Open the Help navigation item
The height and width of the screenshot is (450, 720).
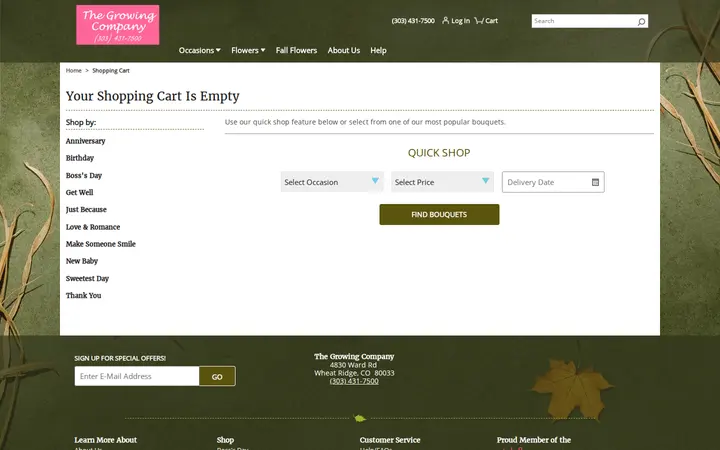pos(378,51)
